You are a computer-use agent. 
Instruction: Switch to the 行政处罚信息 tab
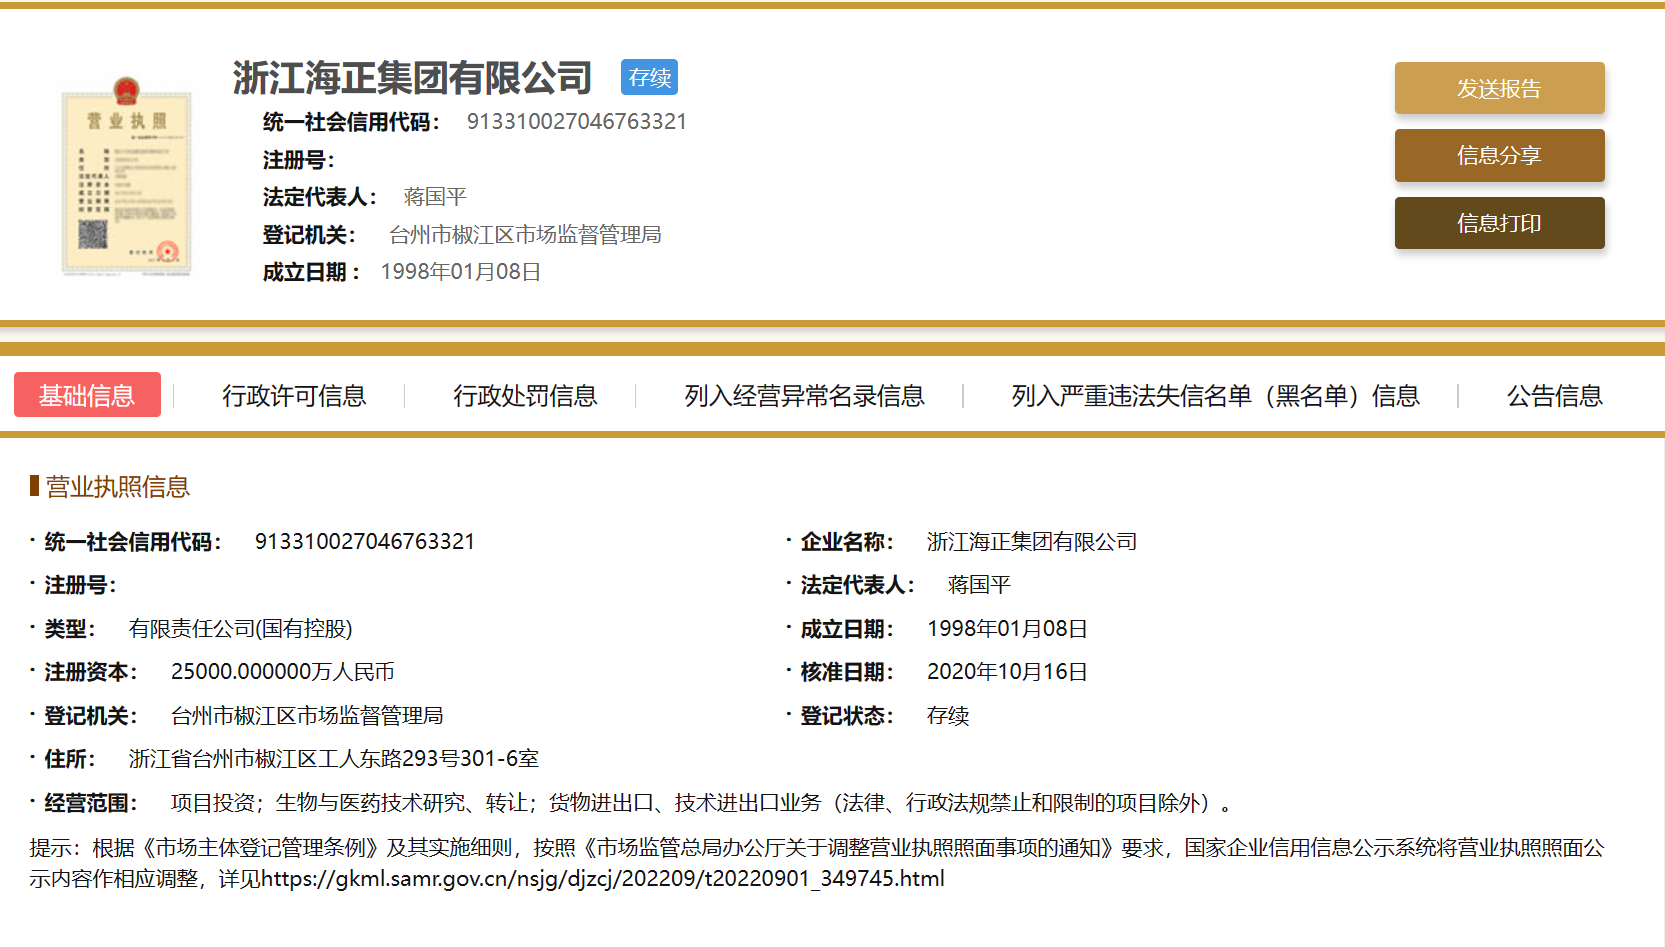526,395
